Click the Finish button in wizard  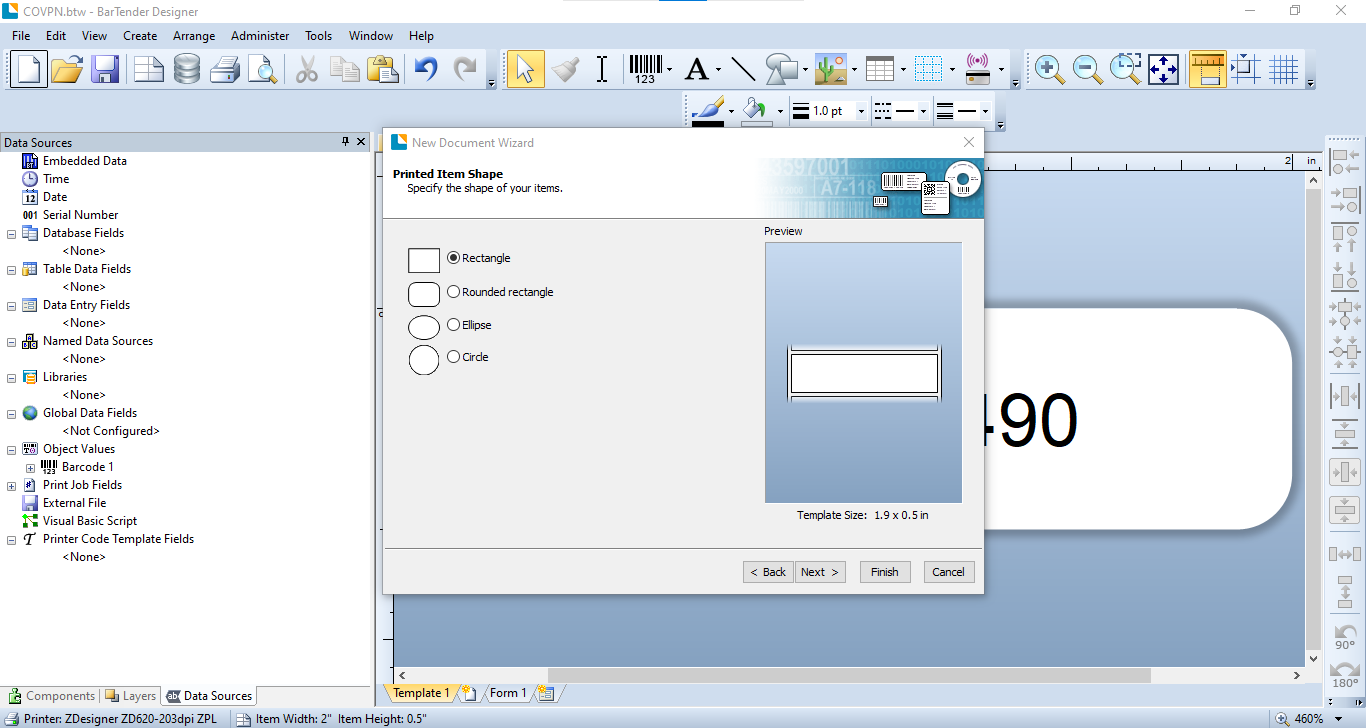pyautogui.click(x=885, y=572)
